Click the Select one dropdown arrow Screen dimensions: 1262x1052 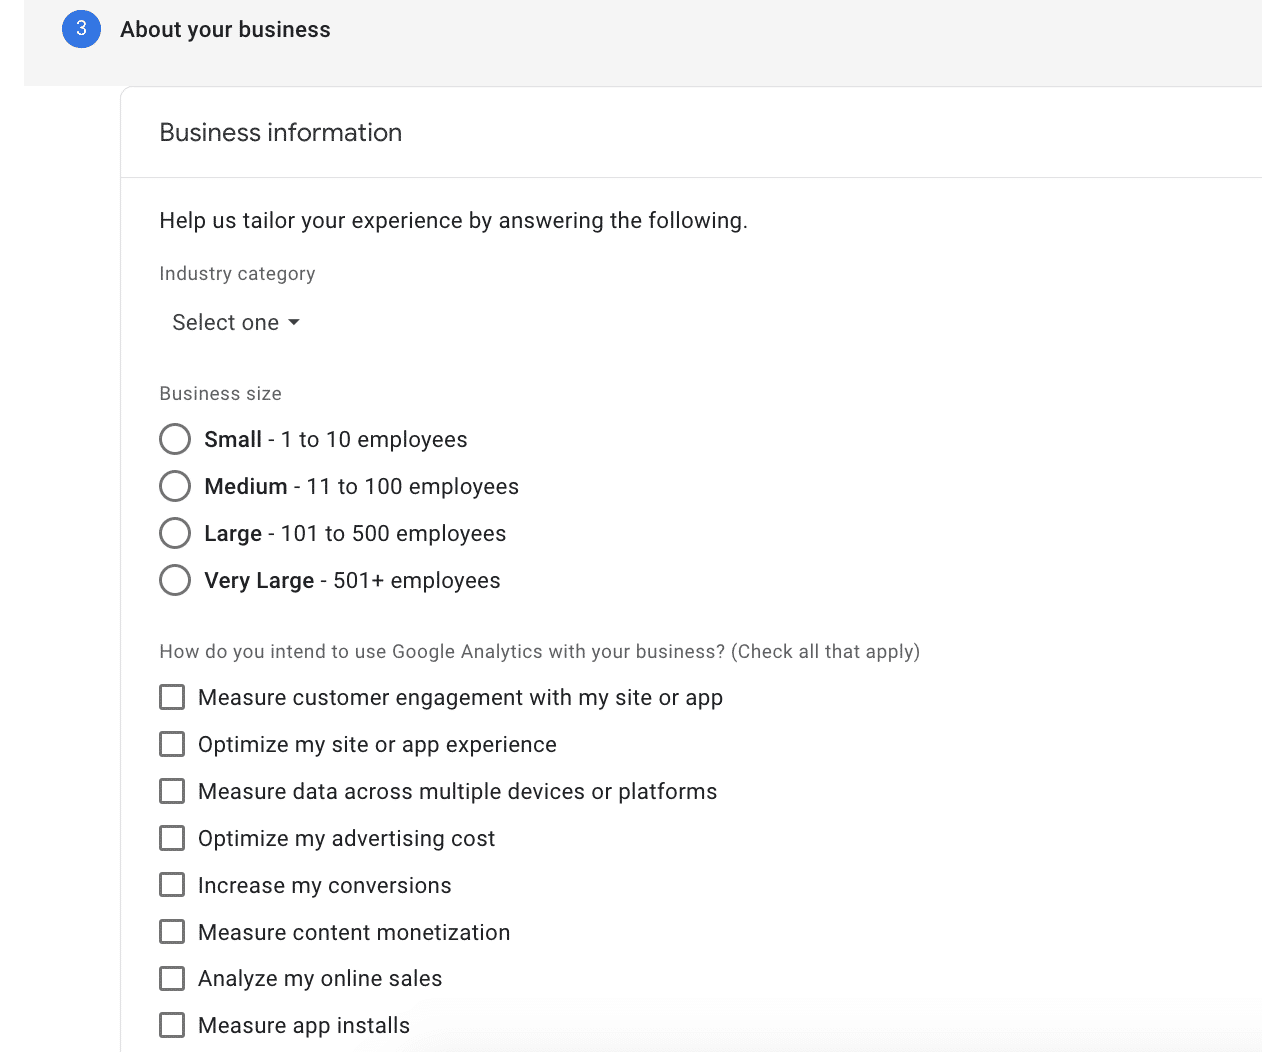(x=294, y=323)
